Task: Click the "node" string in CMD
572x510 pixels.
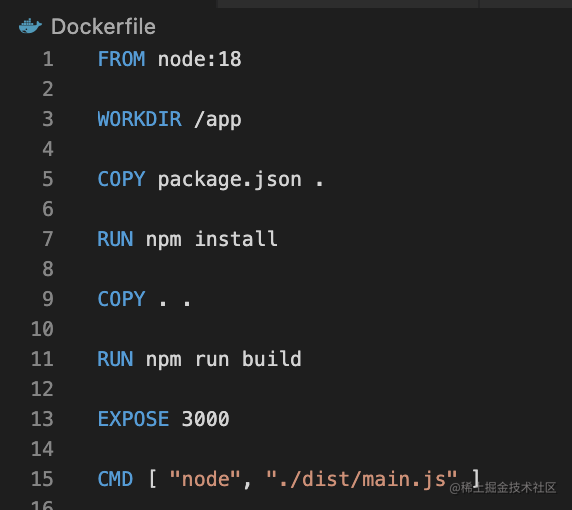Action: (x=205, y=479)
